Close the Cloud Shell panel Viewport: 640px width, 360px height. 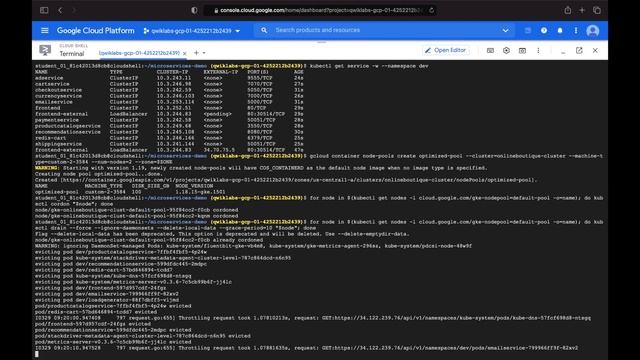pos(595,51)
